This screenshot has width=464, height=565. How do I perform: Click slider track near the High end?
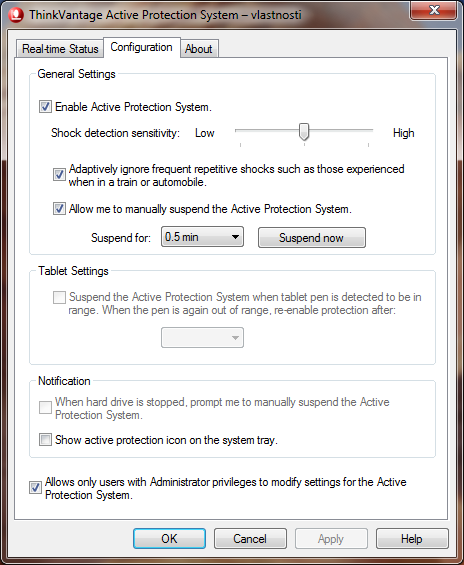[x=364, y=130]
